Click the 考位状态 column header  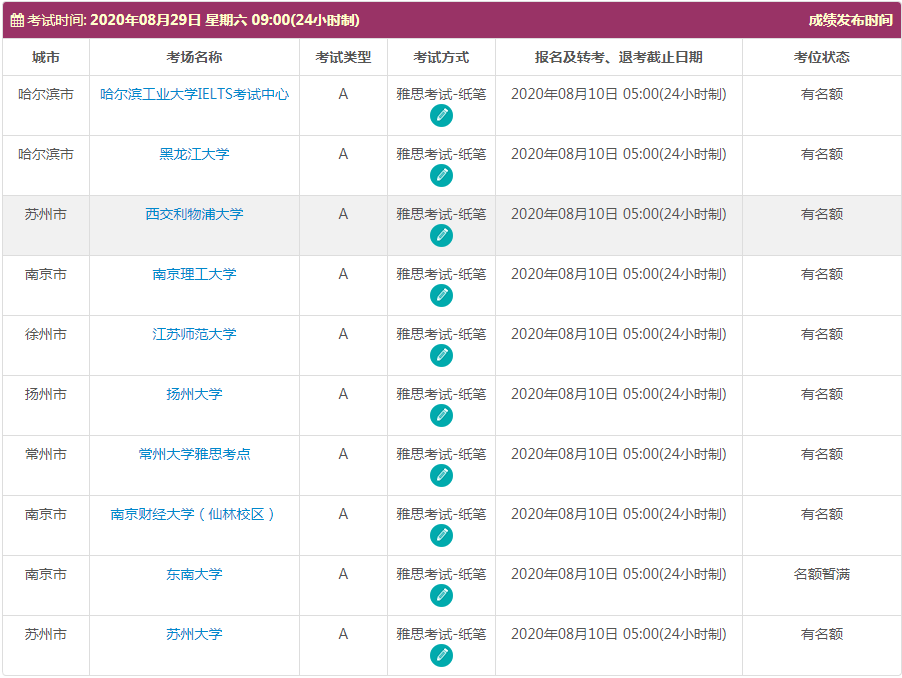(x=821, y=57)
